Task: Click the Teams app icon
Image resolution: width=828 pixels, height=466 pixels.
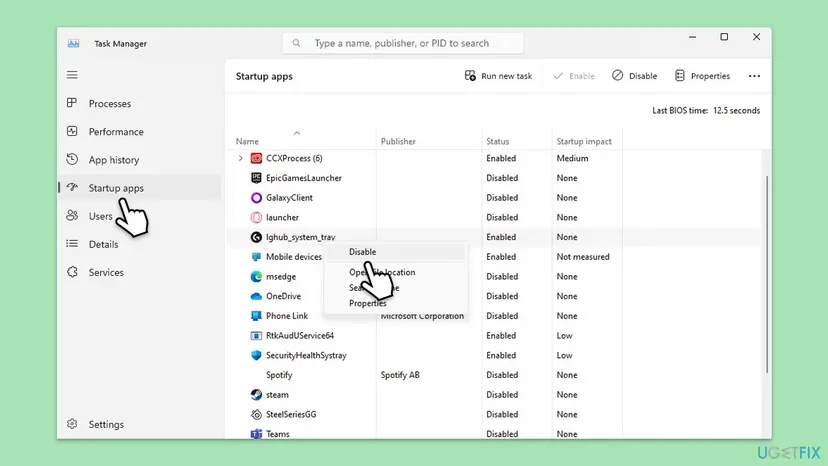Action: coord(256,434)
